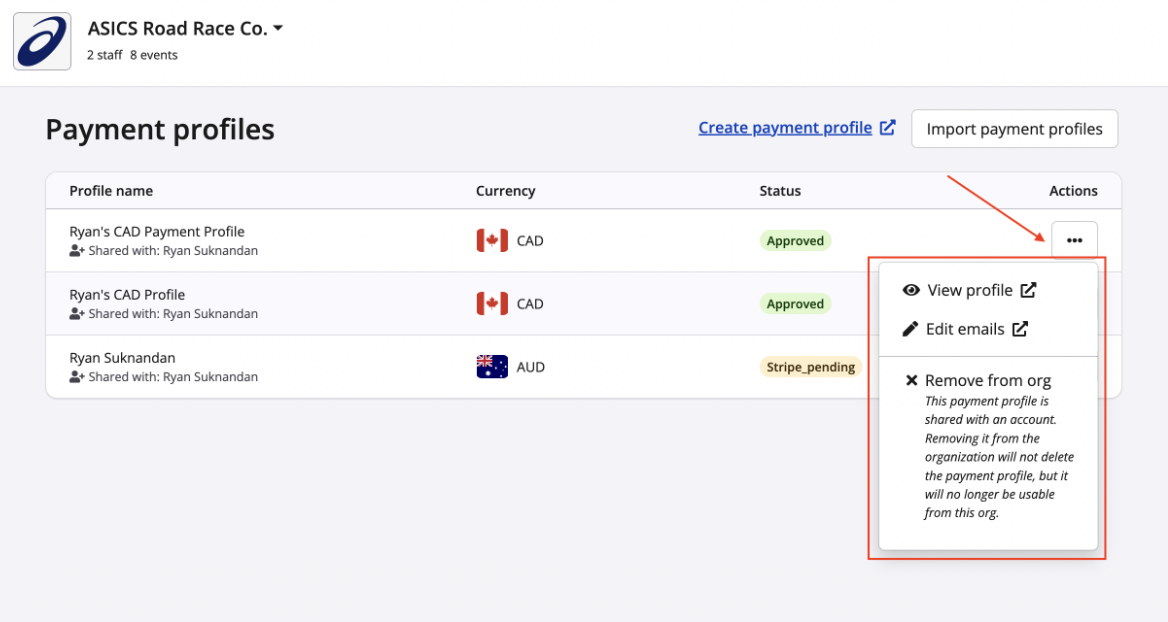Click Approved badge for Ryan's CAD Profile
The height and width of the screenshot is (622, 1168).
[795, 304]
